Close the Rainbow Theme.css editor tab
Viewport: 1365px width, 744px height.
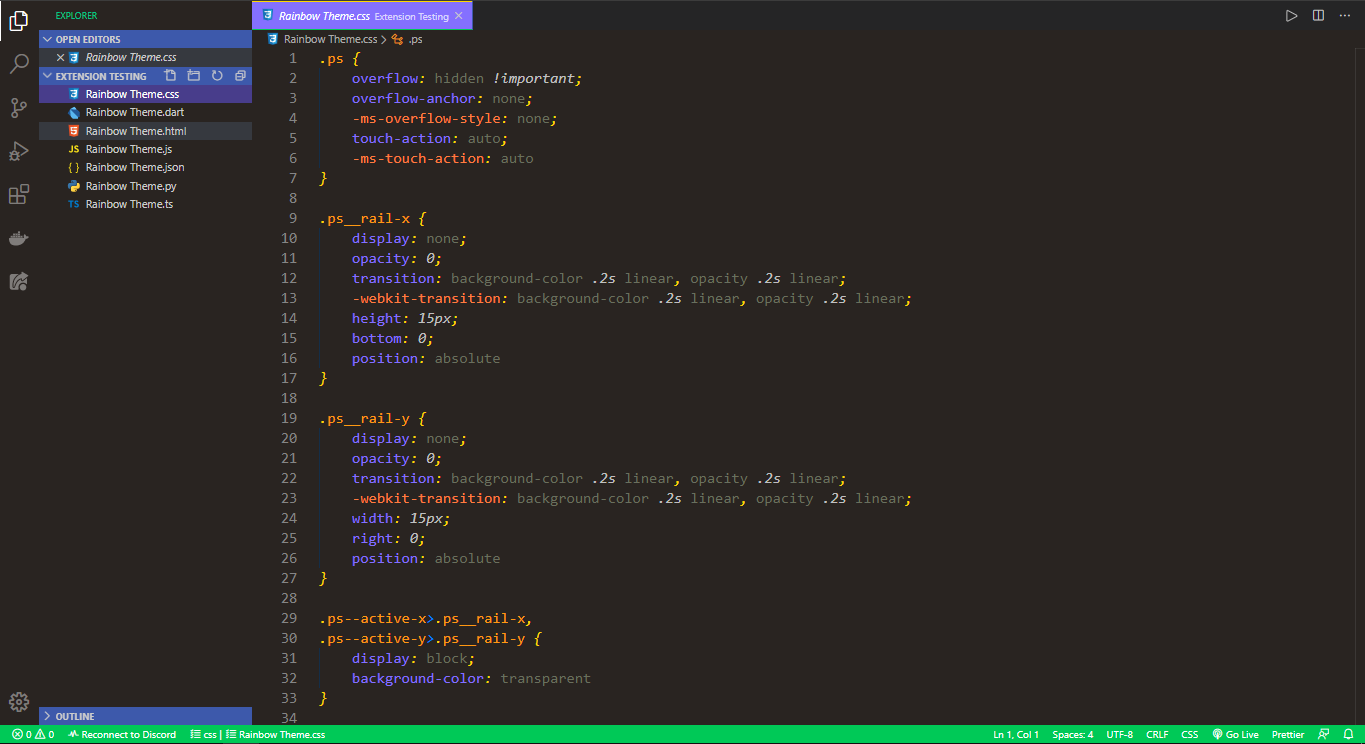pos(459,16)
